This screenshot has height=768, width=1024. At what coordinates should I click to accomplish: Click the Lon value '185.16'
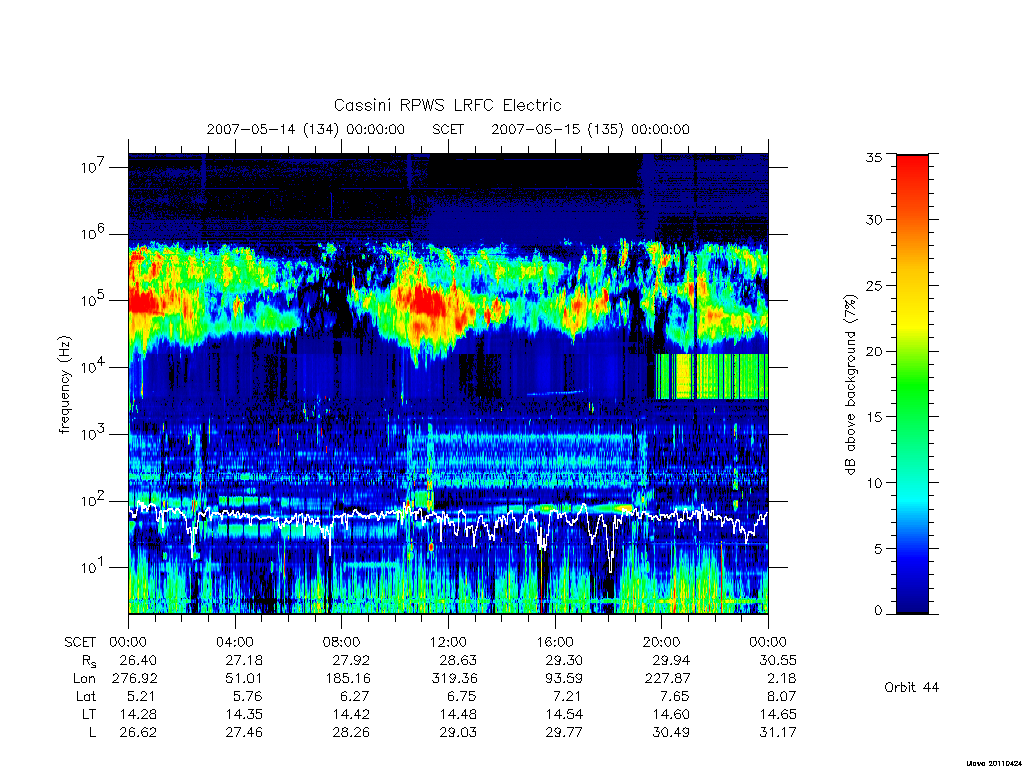pos(347,679)
